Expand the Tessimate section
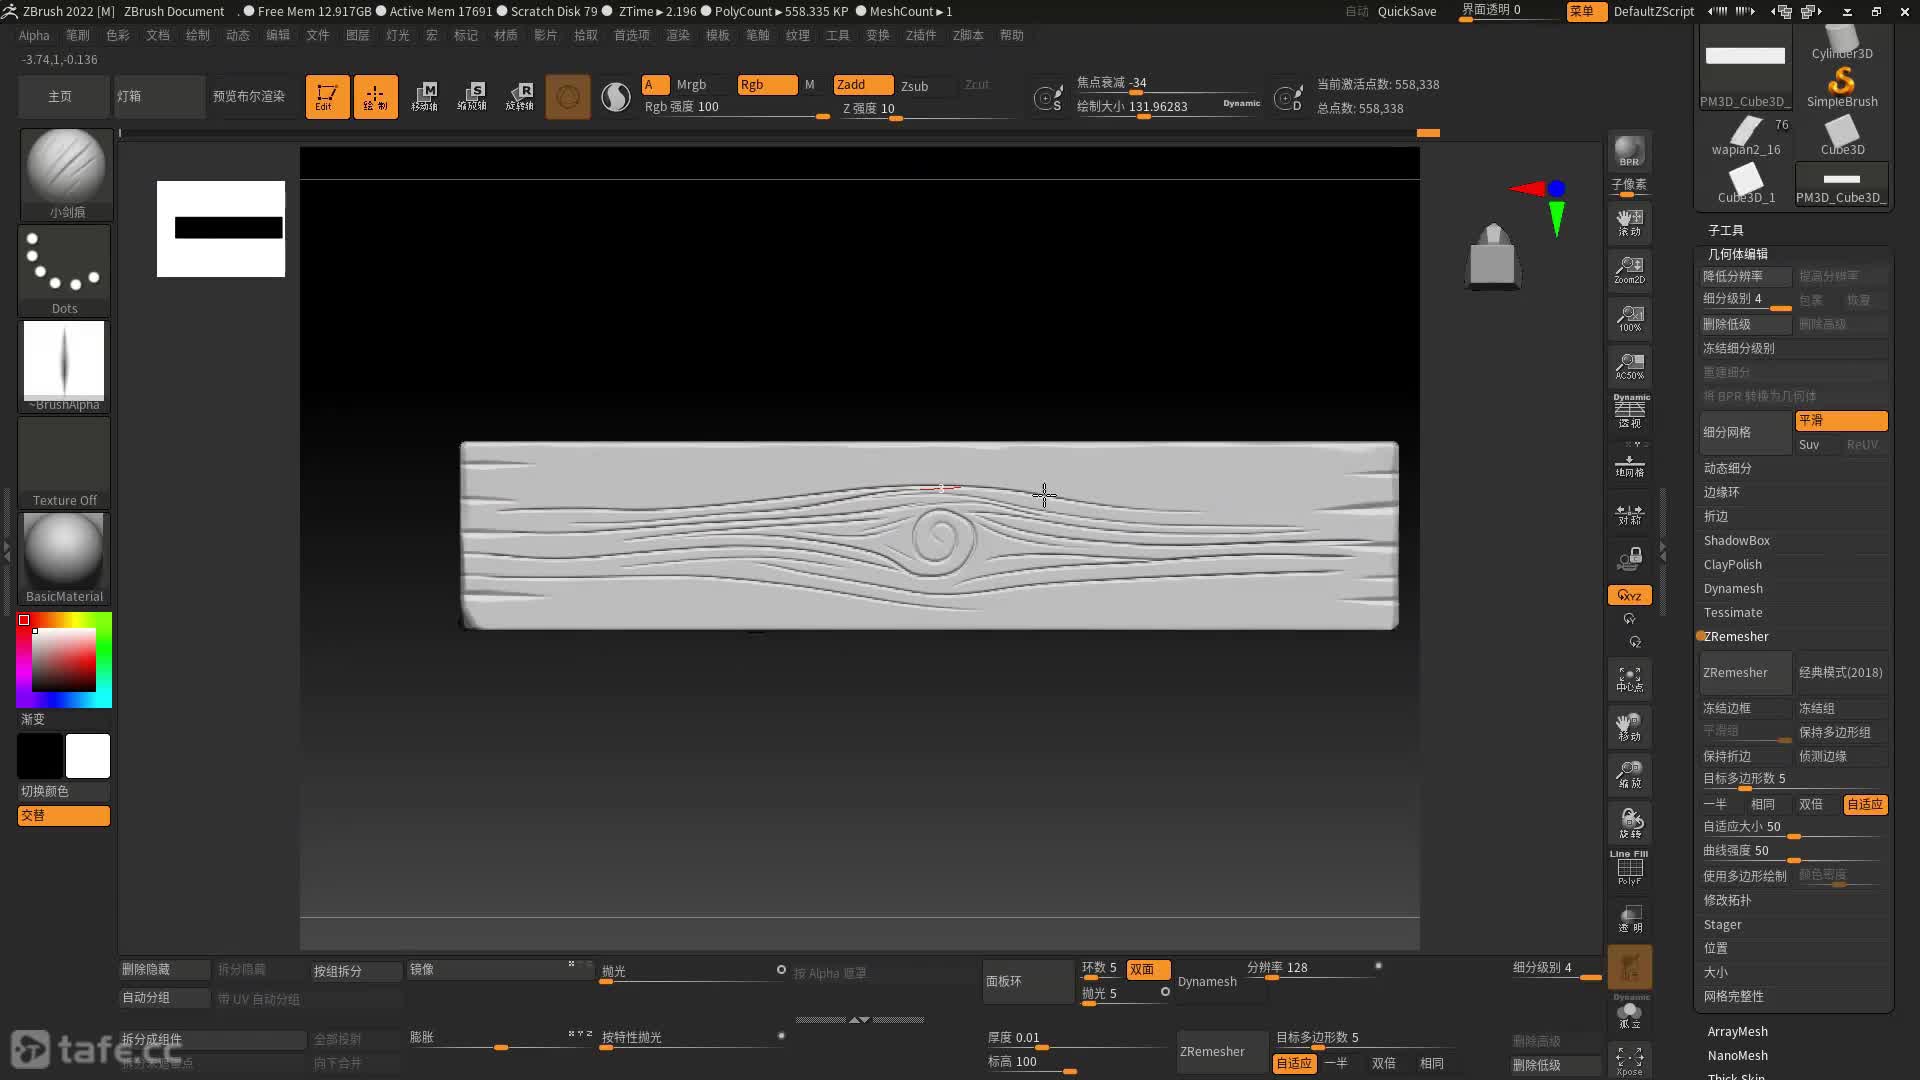The height and width of the screenshot is (1080, 1920). (x=1733, y=612)
